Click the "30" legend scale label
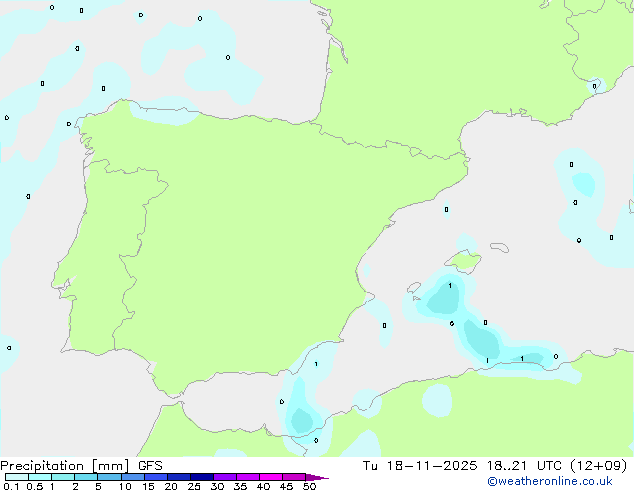The width and height of the screenshot is (634, 490). (x=217, y=486)
